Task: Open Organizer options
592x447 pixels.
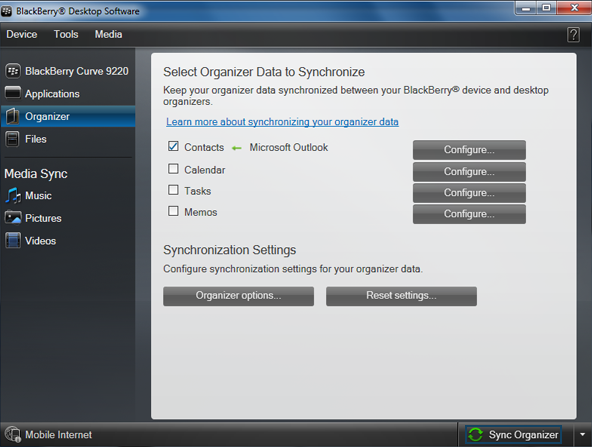Action: pyautogui.click(x=238, y=296)
